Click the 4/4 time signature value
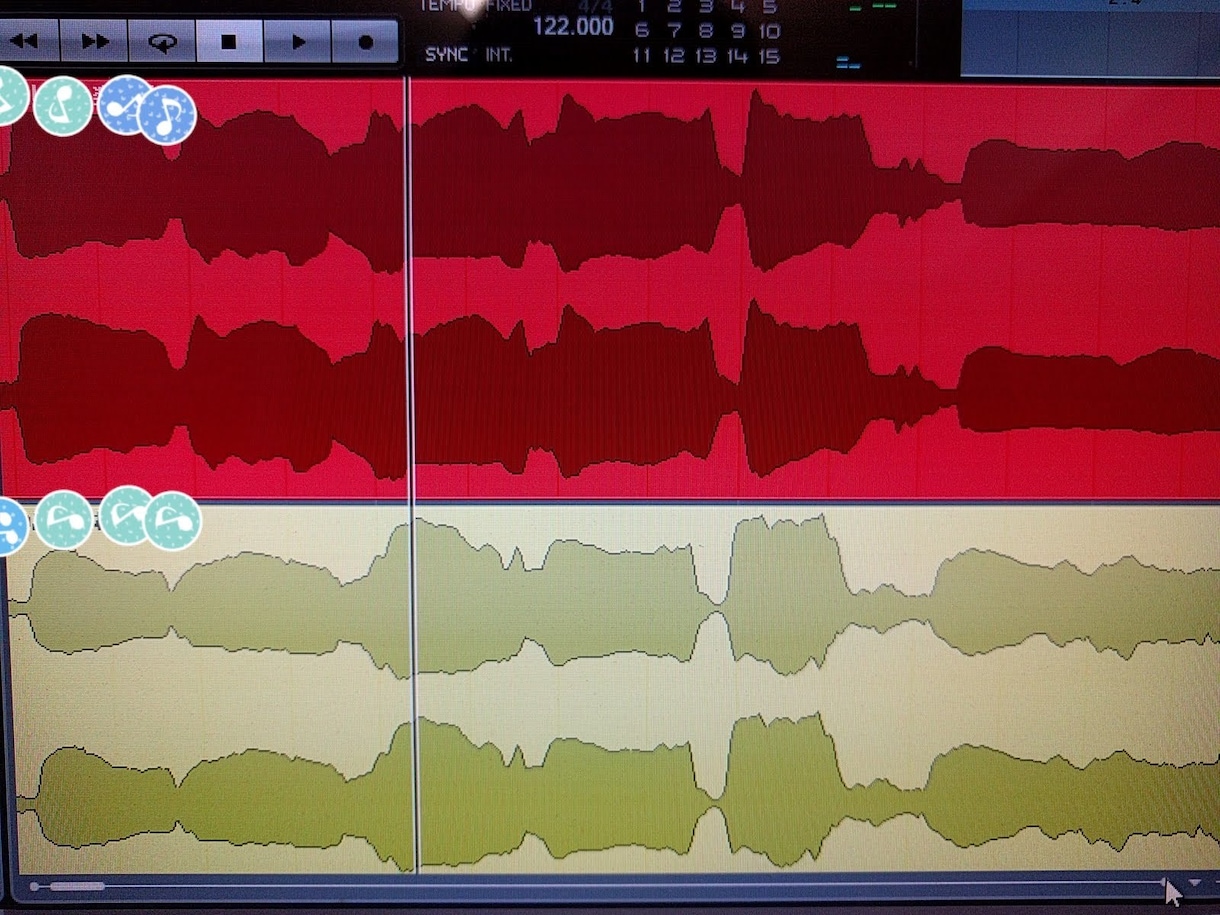The width and height of the screenshot is (1220, 915). tap(594, 6)
